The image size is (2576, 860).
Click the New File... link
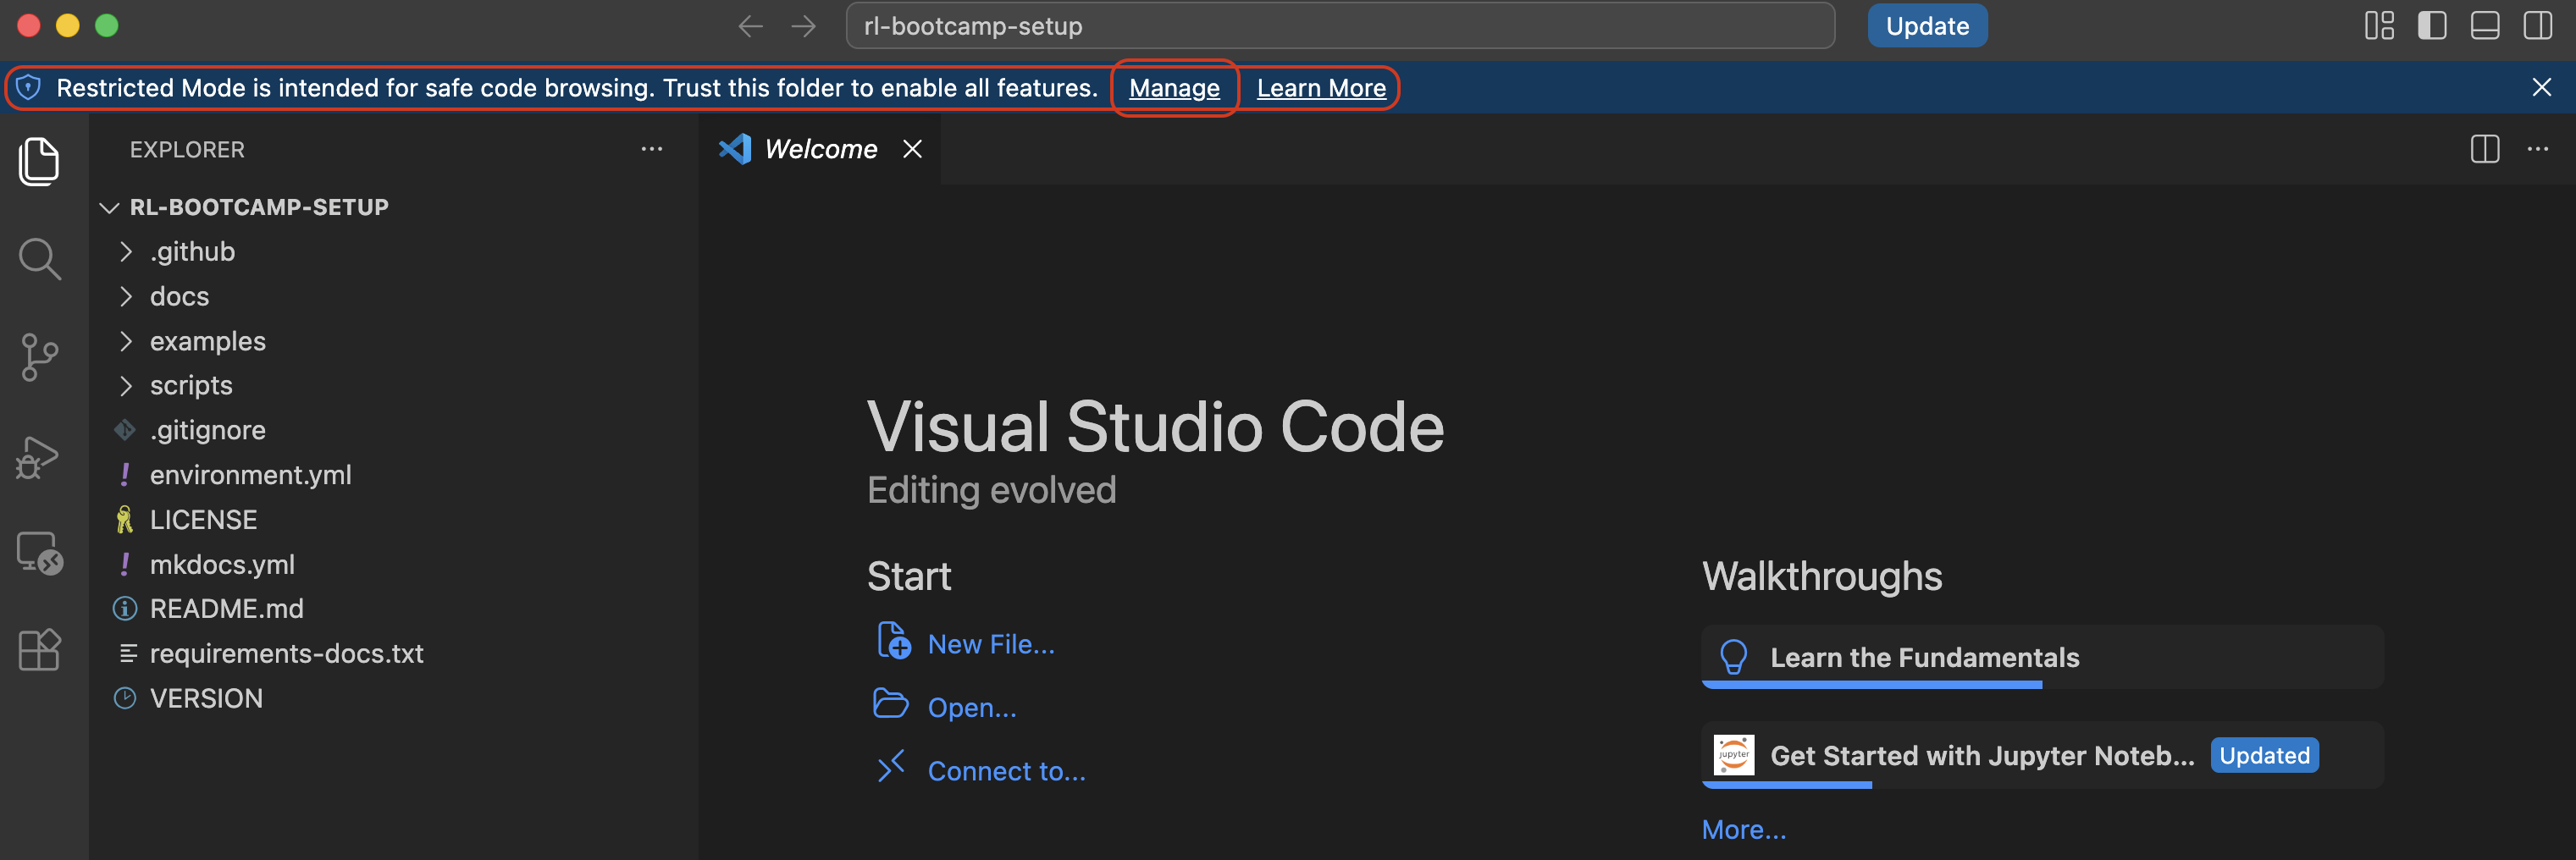991,644
